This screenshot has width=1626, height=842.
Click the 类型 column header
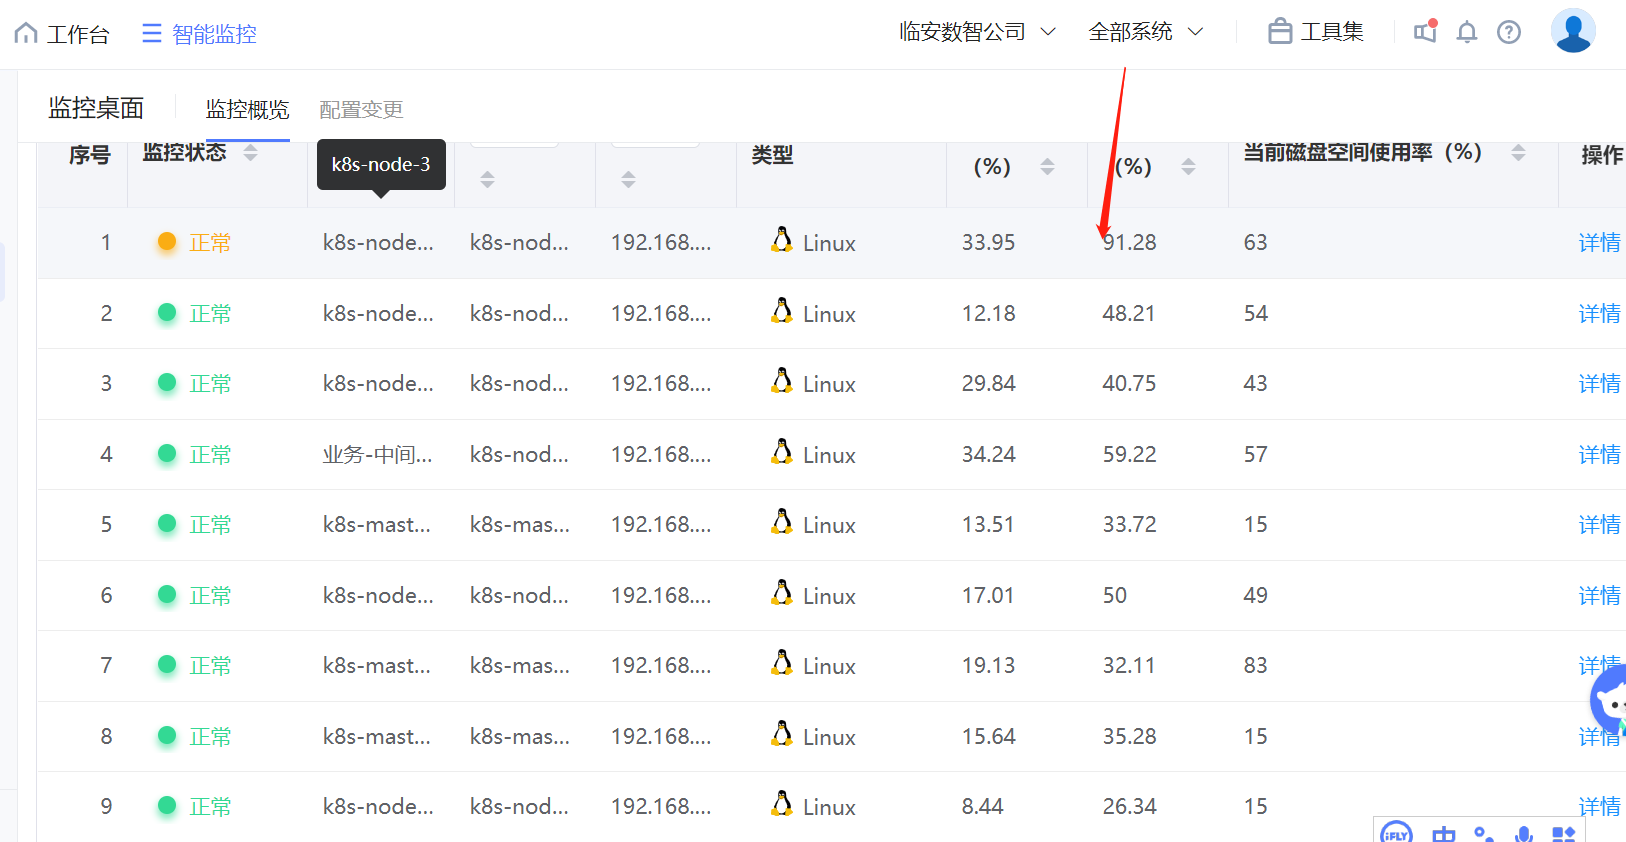(772, 155)
